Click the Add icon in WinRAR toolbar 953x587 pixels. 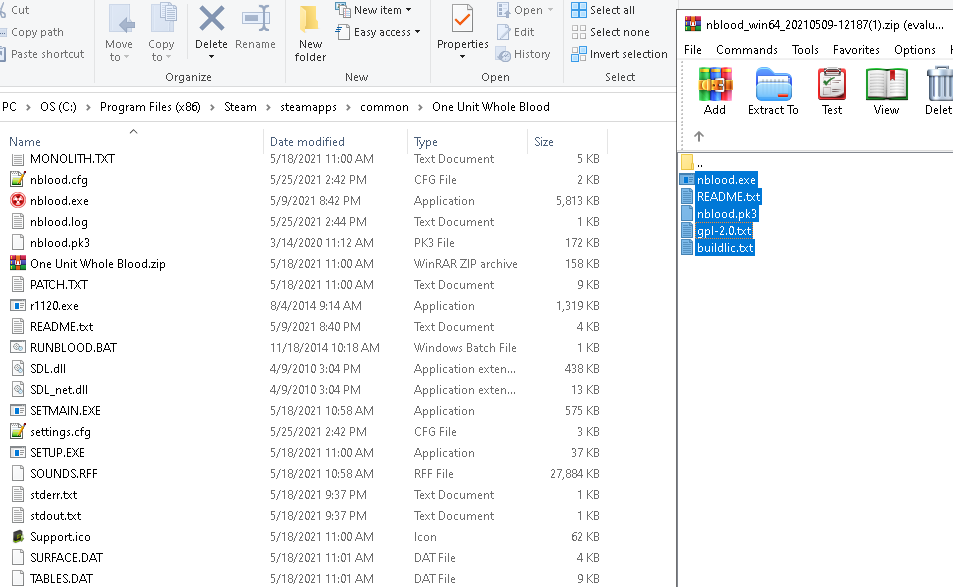715,84
